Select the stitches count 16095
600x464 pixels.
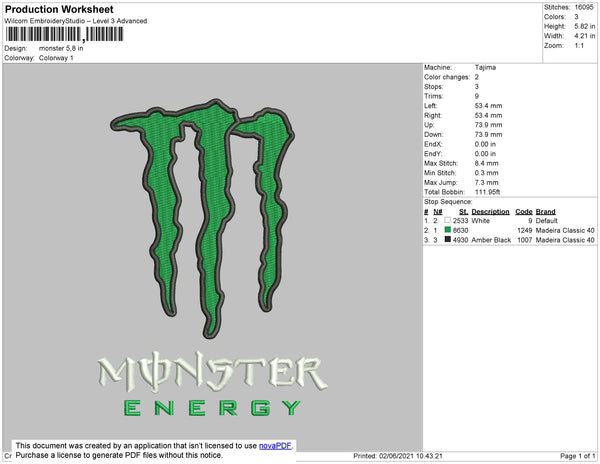[584, 7]
